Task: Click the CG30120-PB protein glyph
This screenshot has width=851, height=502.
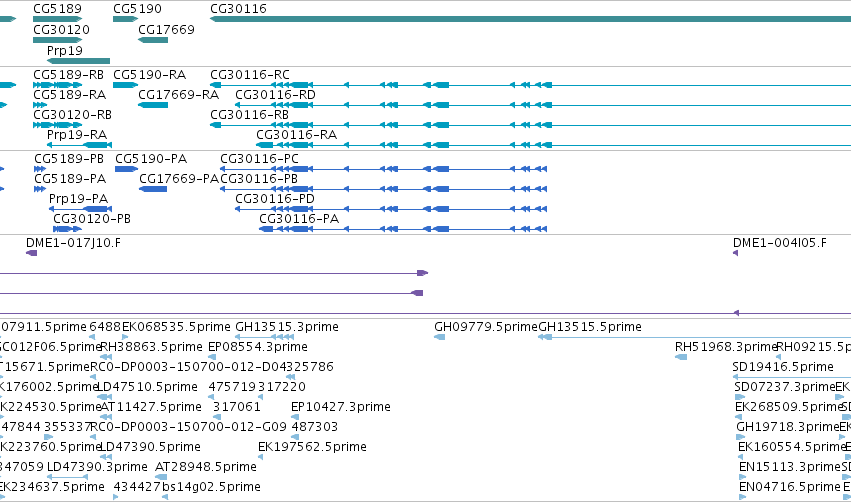Action: (x=67, y=229)
